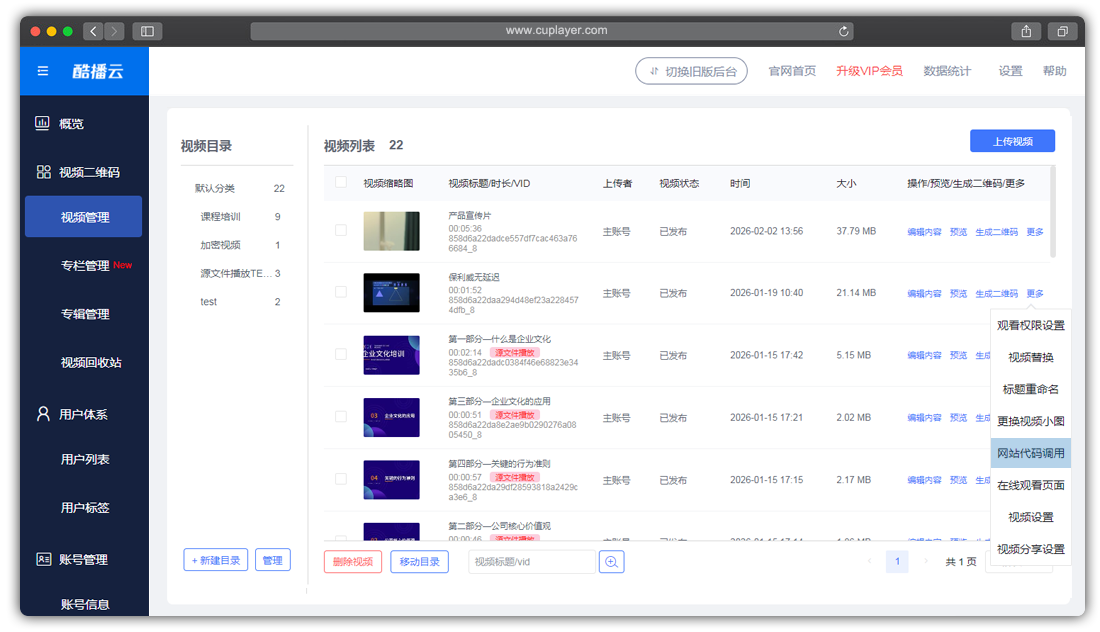Check the 产品宣传片 row checkbox
This screenshot has width=1100, height=632.
(341, 230)
